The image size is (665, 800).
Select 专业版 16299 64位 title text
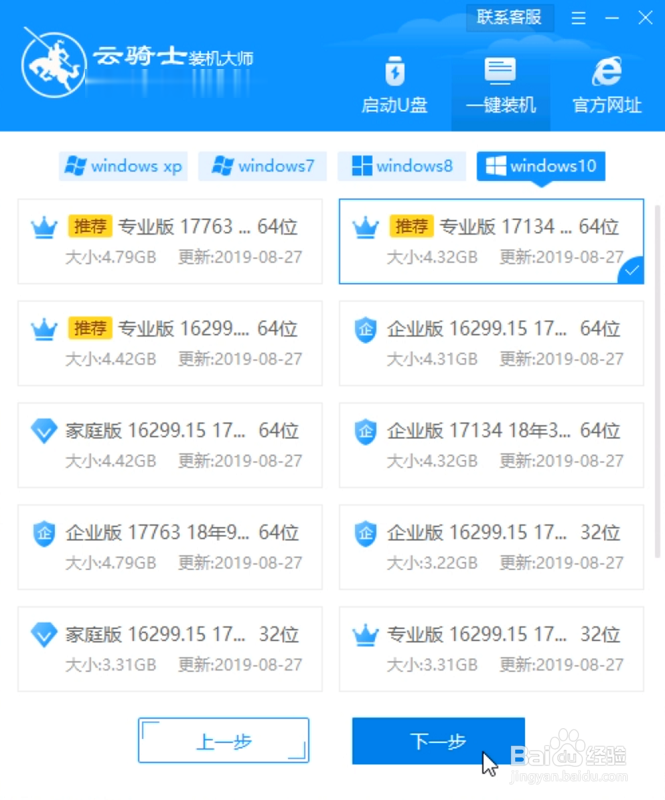click(208, 329)
